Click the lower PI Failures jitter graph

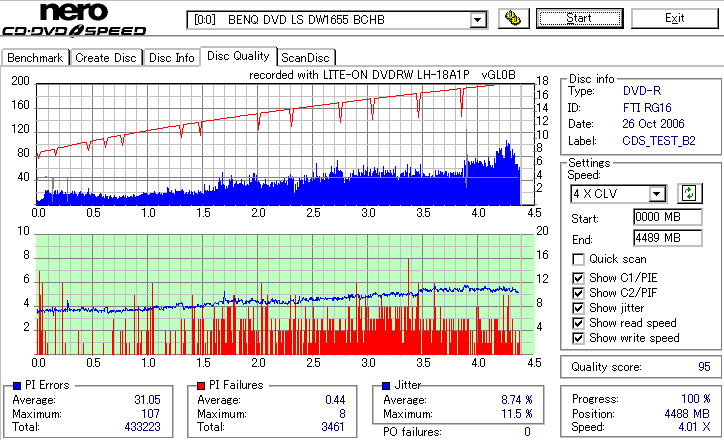coord(285,294)
